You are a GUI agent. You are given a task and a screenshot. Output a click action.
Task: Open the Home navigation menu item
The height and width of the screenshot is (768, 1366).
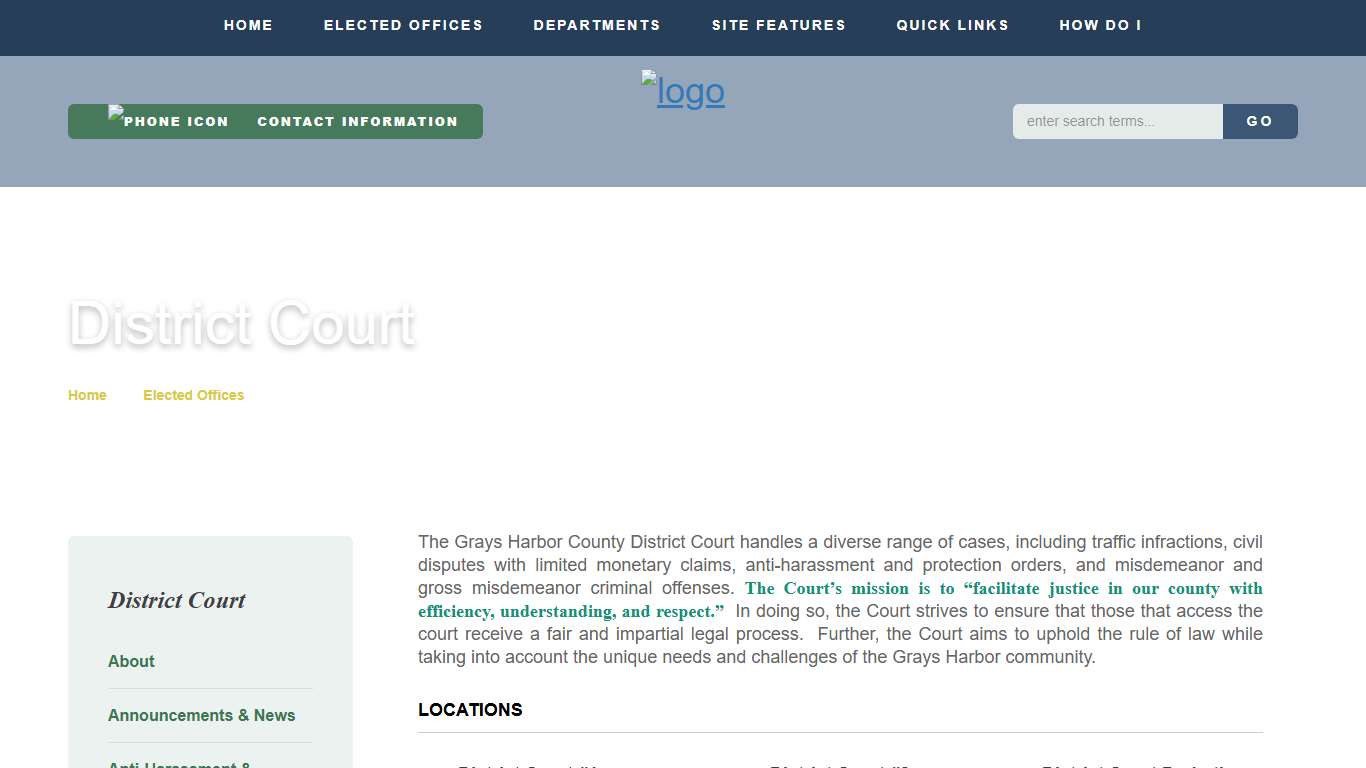click(248, 25)
